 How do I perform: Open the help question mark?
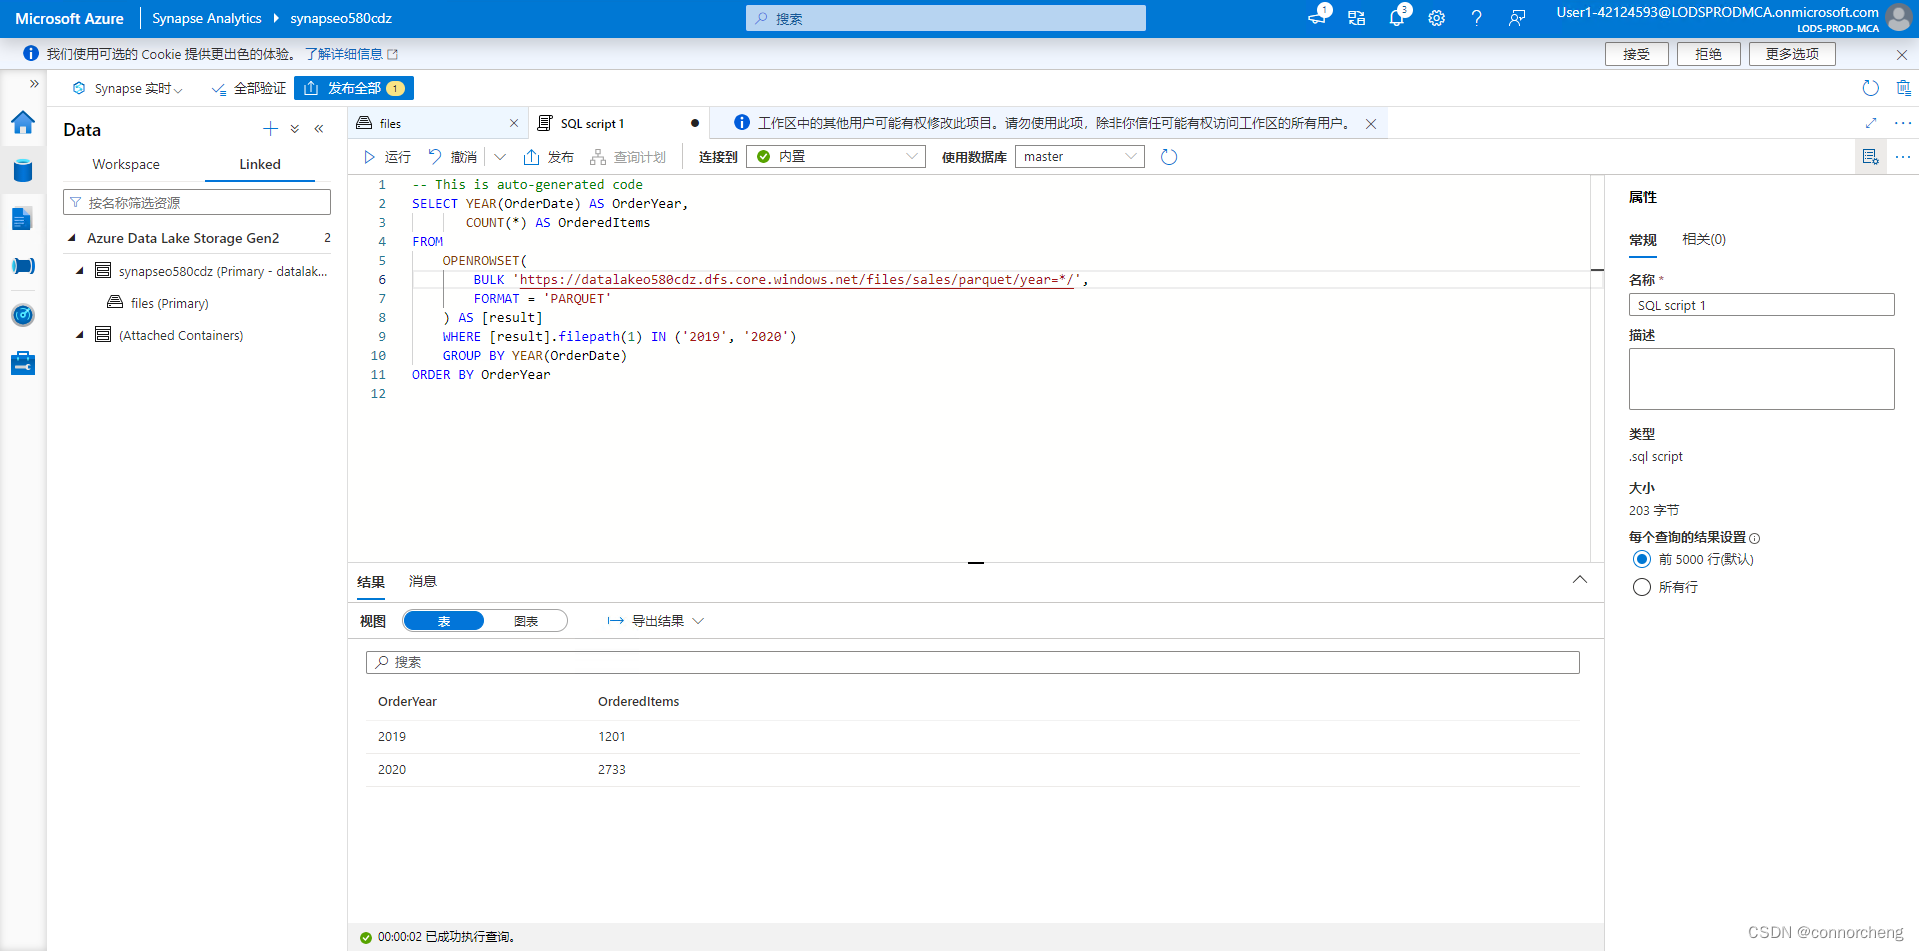[x=1477, y=18]
